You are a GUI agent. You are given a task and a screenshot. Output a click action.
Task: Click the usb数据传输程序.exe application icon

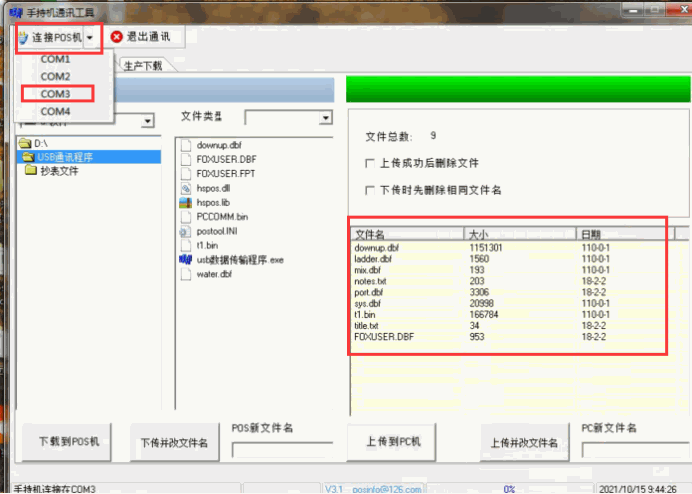tap(185, 259)
